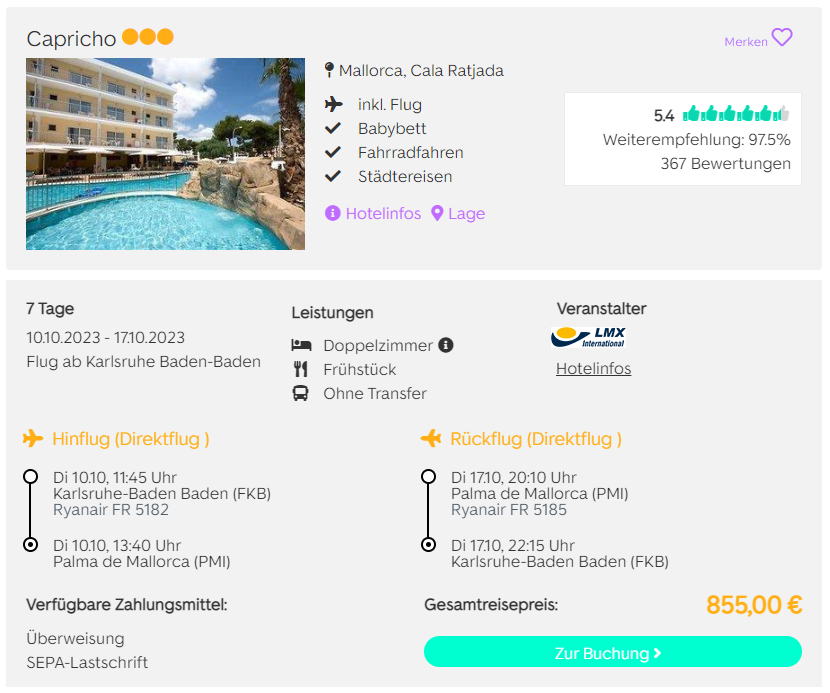Click the Hotelinfos info circle icon
The image size is (830, 693).
click(x=332, y=213)
